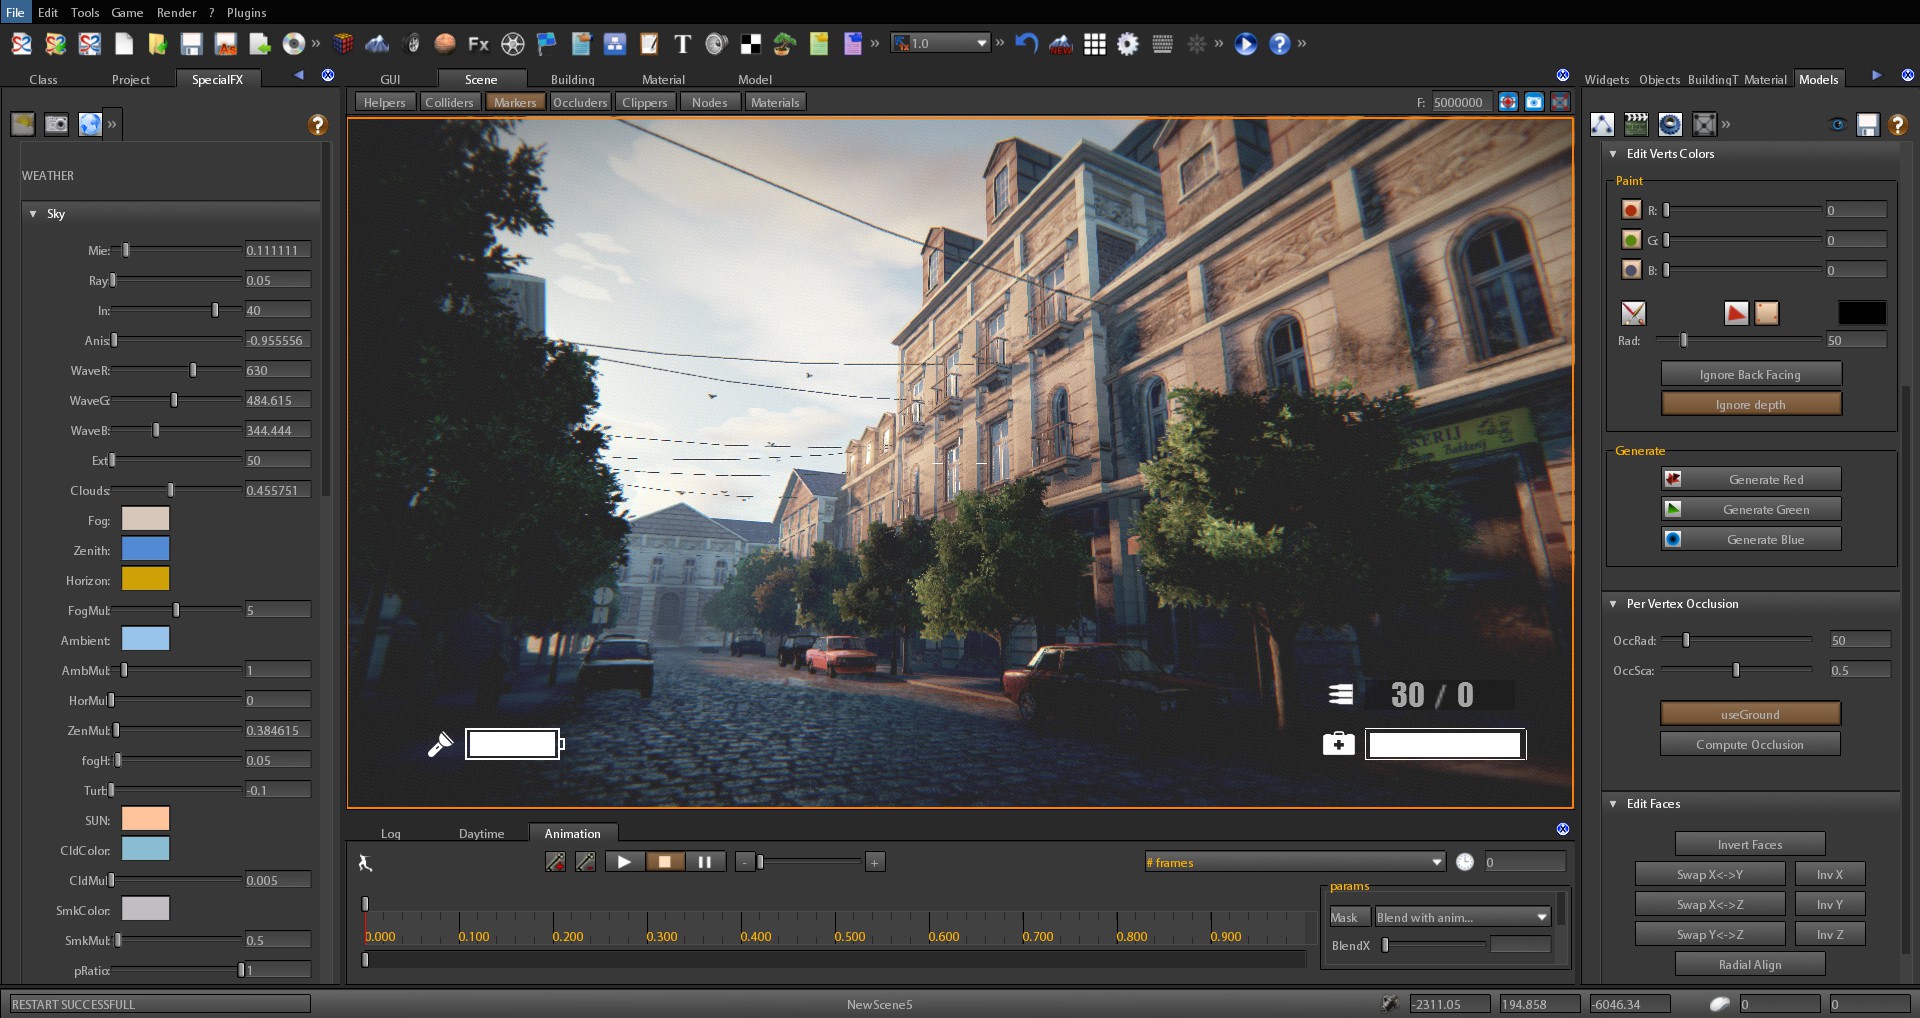Viewport: 1920px width, 1018px height.
Task: Click the Zenith color swatch
Action: pyautogui.click(x=145, y=549)
